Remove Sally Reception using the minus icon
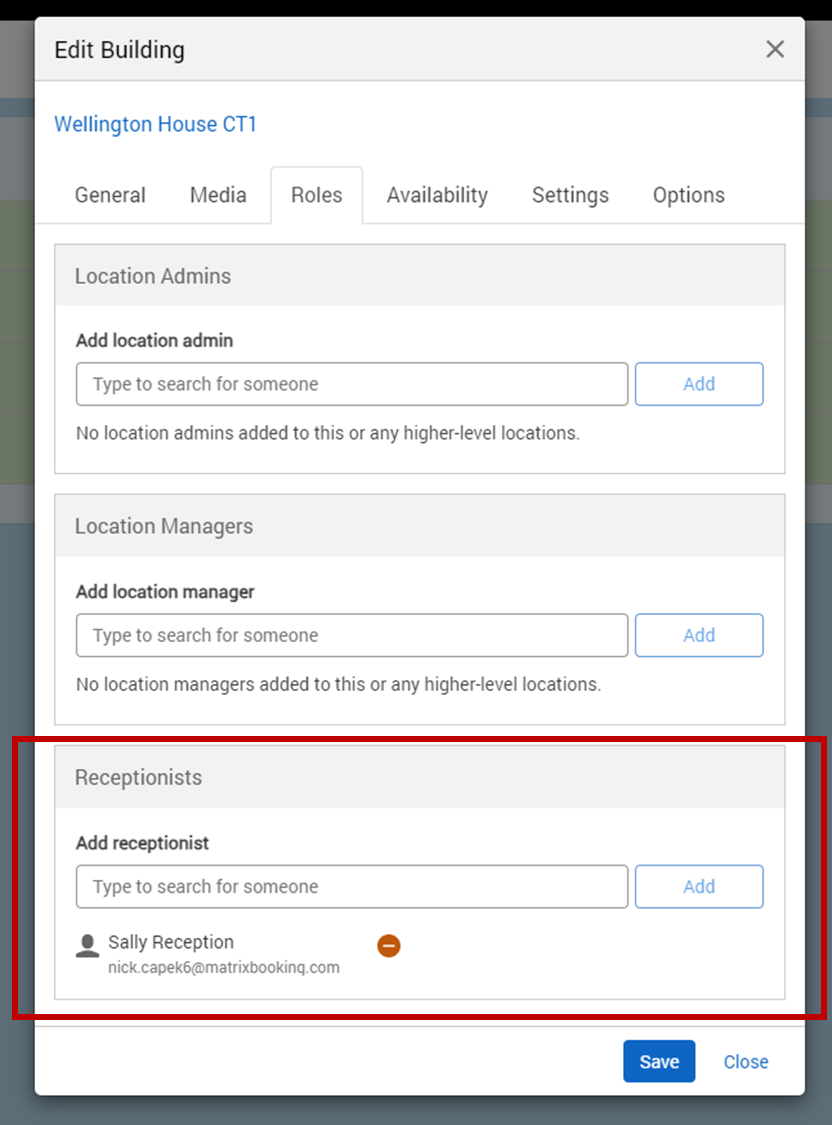The height and width of the screenshot is (1125, 832). 389,945
